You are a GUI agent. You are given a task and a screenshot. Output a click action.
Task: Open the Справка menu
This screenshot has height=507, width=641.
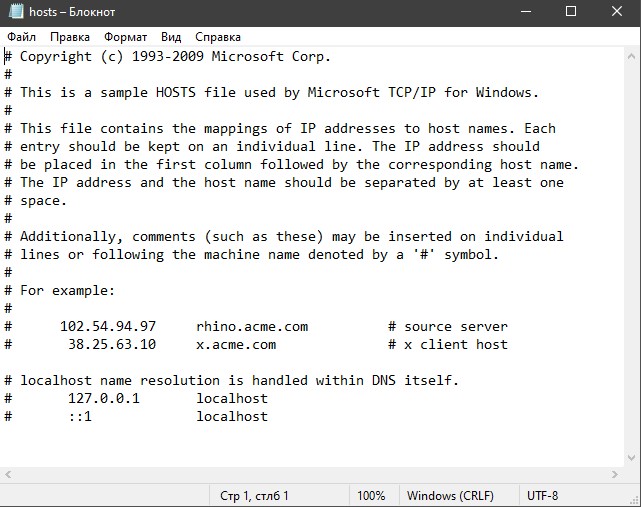coord(217,37)
